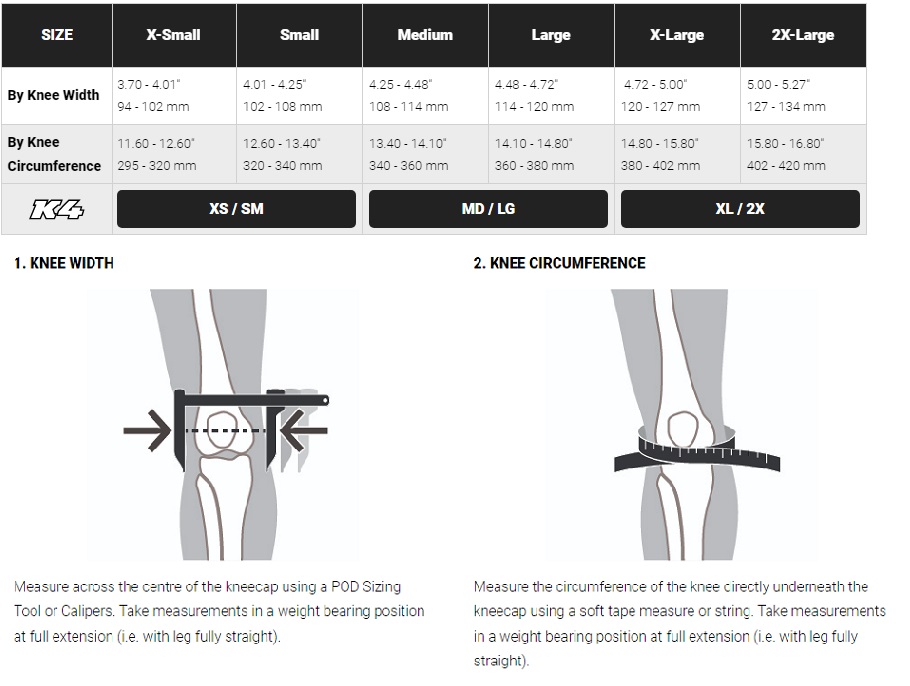Select the XS / SM size button
910x686 pixels.
point(237,210)
